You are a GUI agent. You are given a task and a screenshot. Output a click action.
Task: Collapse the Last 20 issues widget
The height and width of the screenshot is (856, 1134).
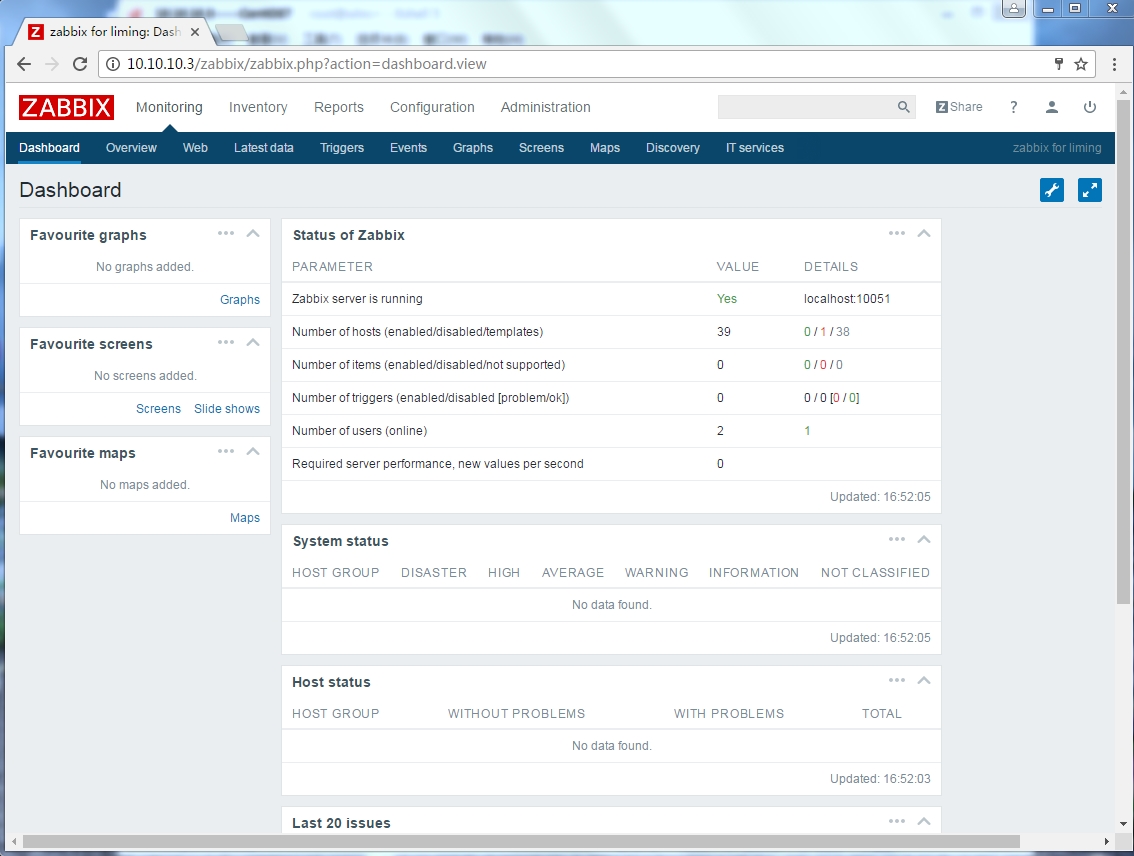pyautogui.click(x=924, y=822)
